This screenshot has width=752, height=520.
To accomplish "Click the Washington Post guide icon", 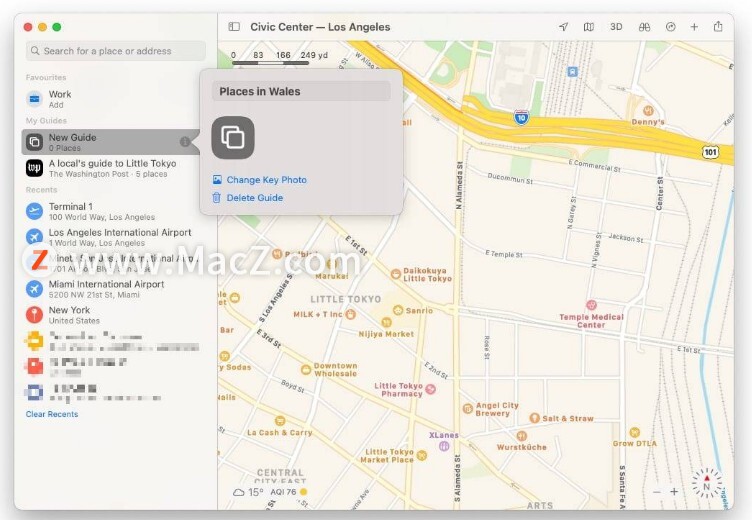I will point(35,168).
